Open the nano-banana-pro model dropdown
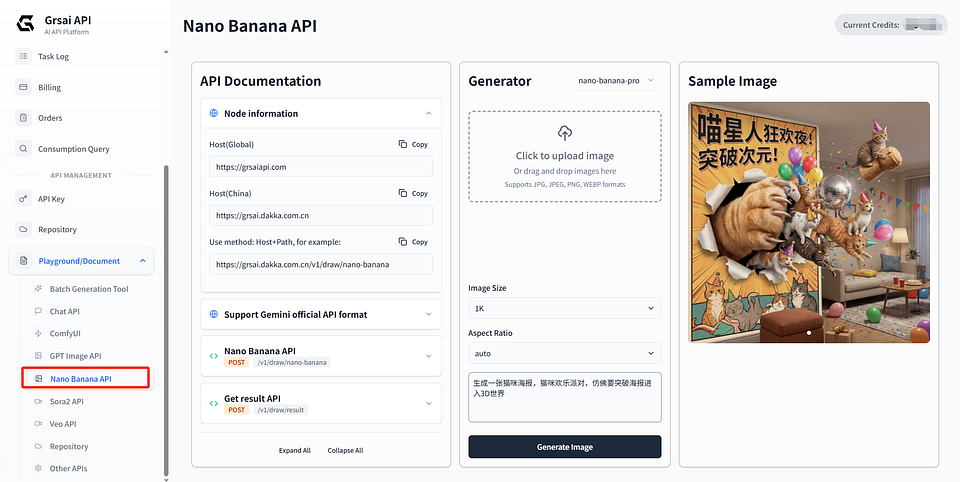Screen dimensions: 960x482 pyautogui.click(x=616, y=81)
